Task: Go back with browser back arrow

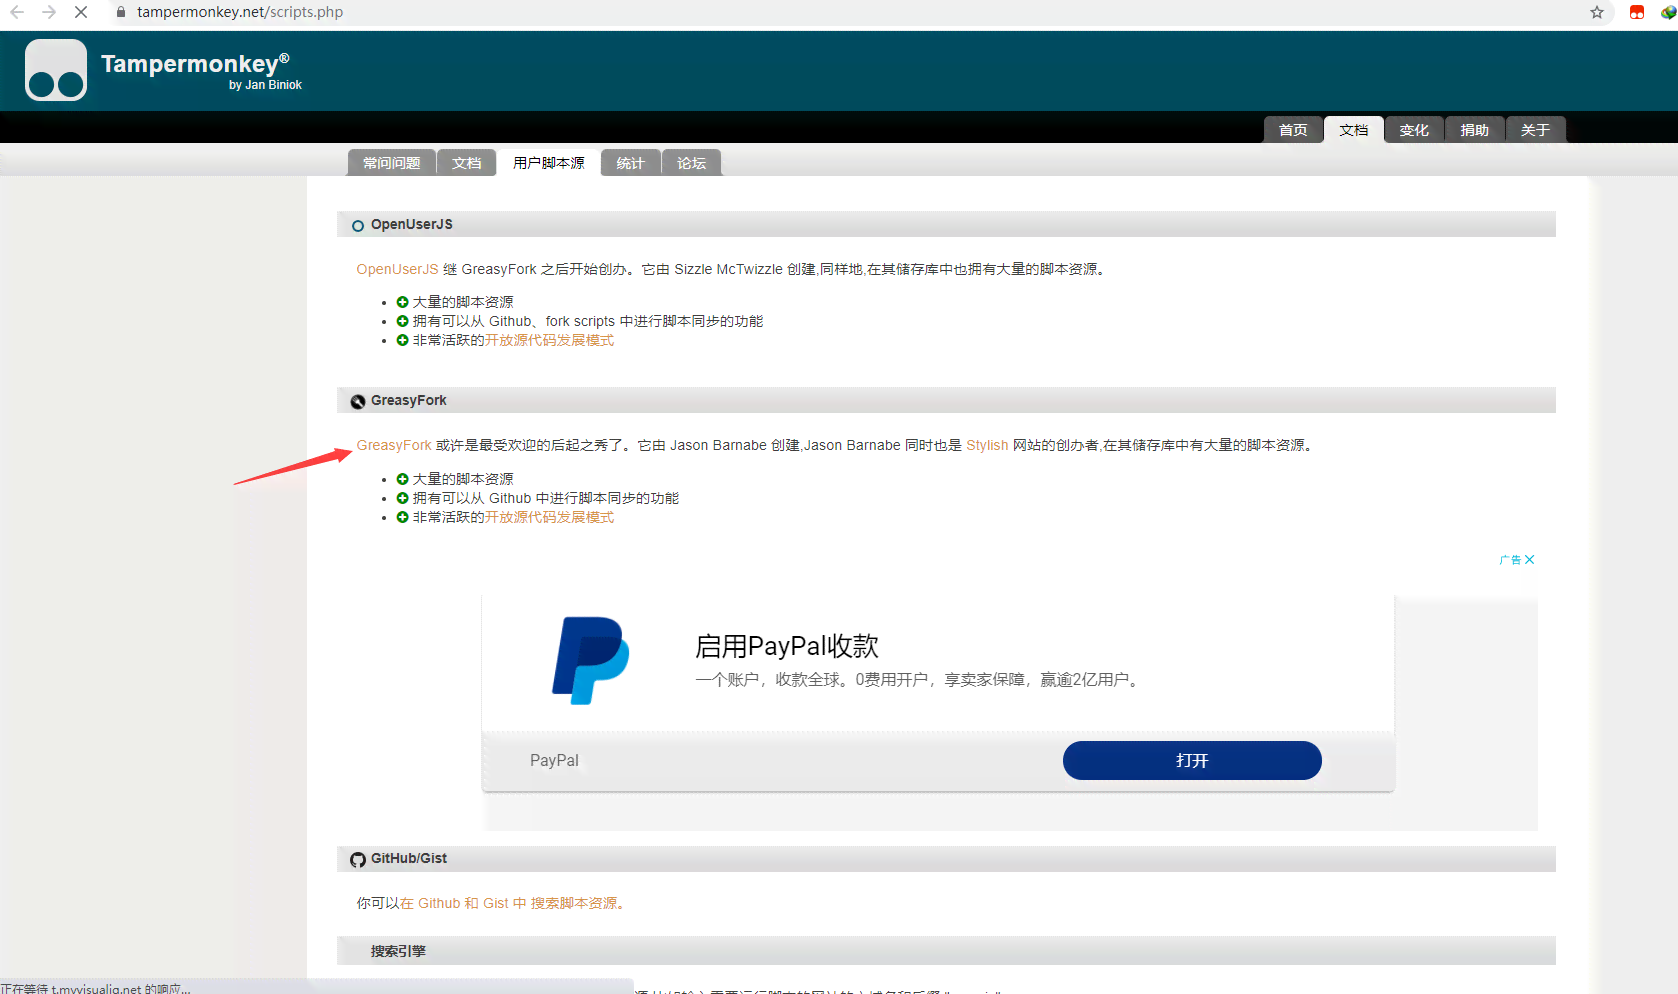Action: coord(17,12)
